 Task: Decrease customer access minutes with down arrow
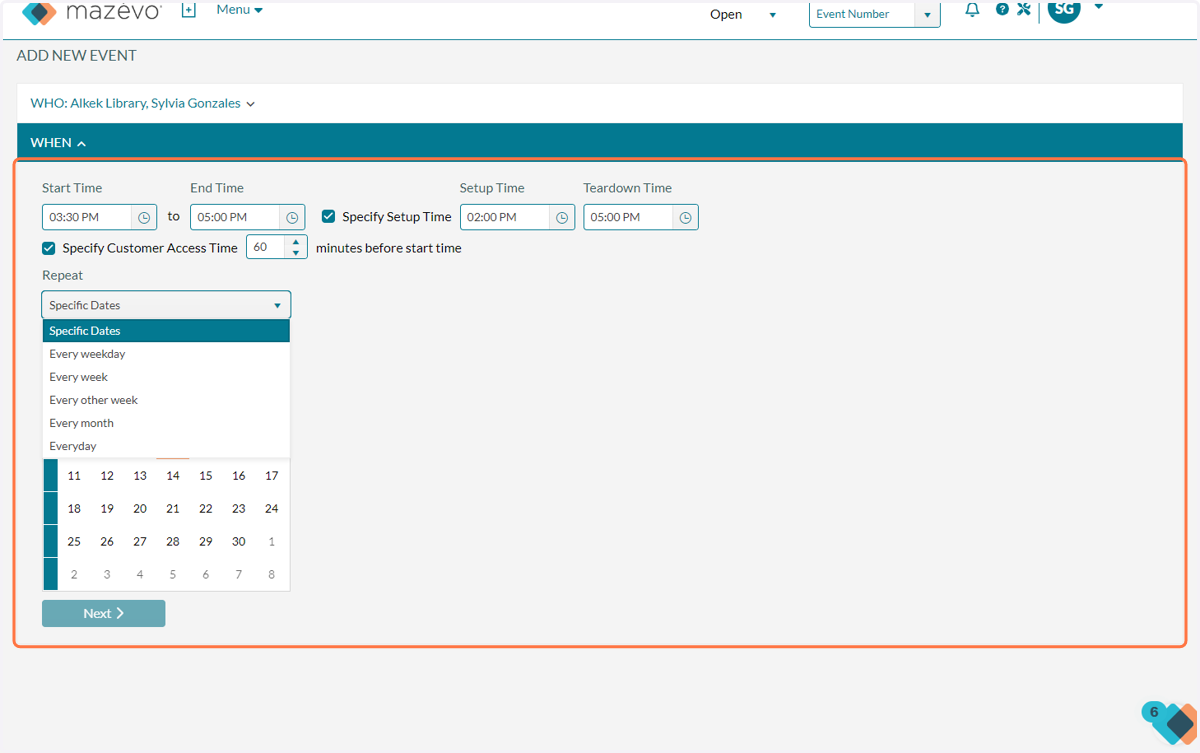click(296, 253)
